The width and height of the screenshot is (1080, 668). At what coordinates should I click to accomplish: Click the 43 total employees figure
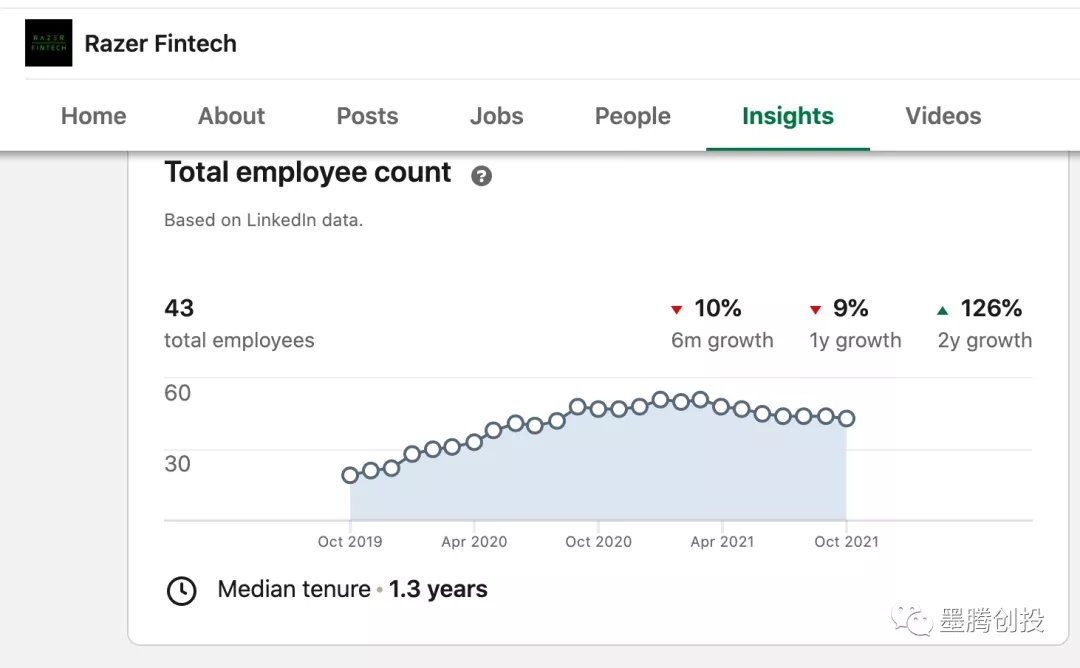[180, 308]
